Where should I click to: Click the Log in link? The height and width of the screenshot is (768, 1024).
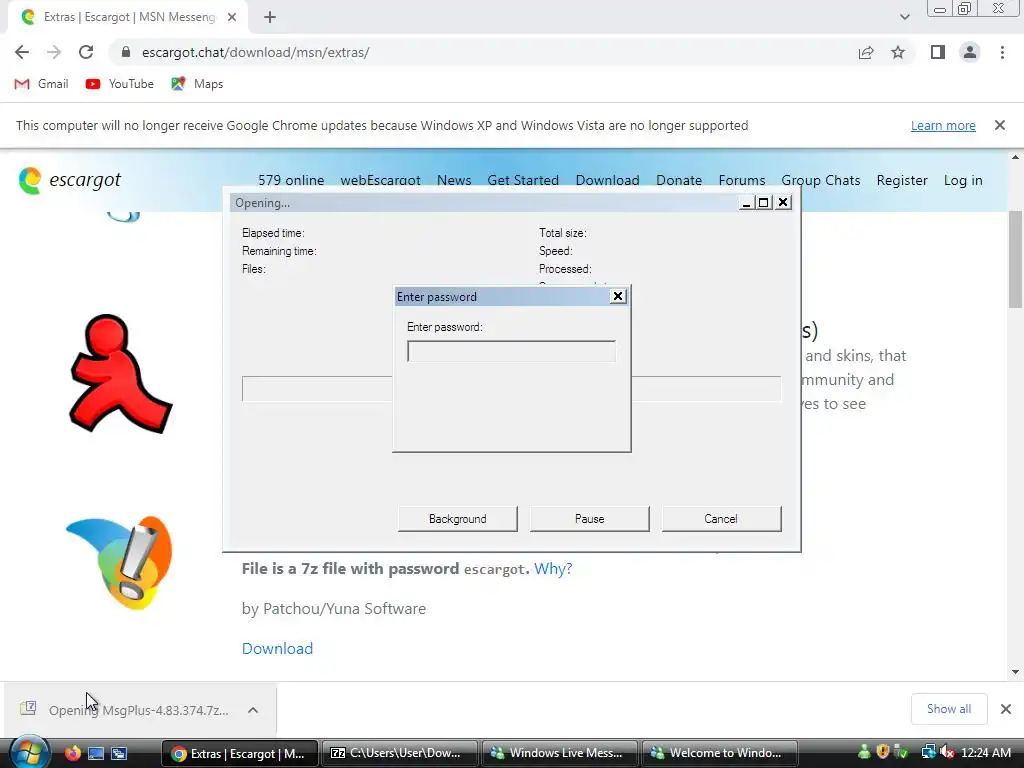963,180
